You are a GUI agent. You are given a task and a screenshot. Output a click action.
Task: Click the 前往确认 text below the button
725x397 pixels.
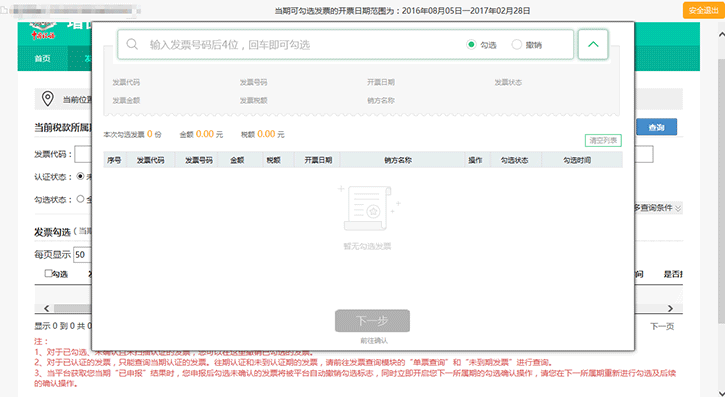[374, 341]
